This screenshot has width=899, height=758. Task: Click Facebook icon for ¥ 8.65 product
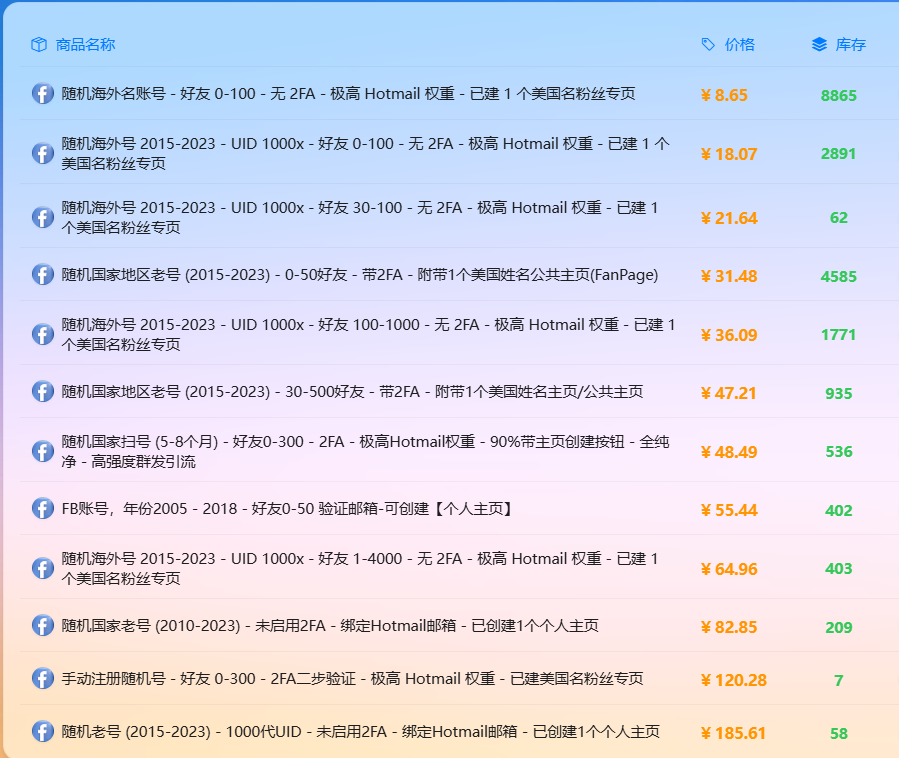43,93
